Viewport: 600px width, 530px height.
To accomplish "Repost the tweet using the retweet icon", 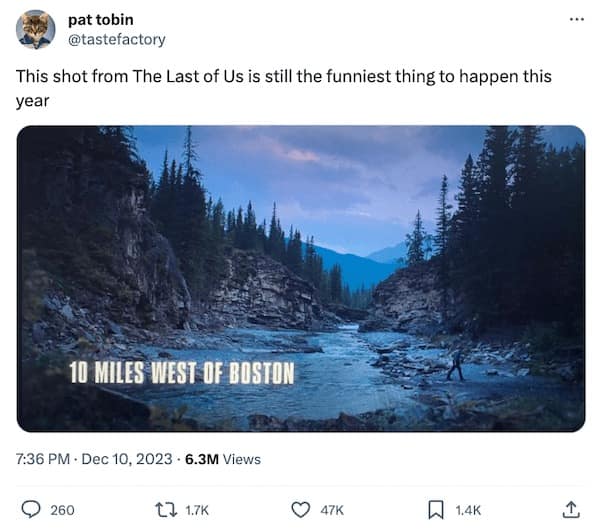I will [166, 509].
